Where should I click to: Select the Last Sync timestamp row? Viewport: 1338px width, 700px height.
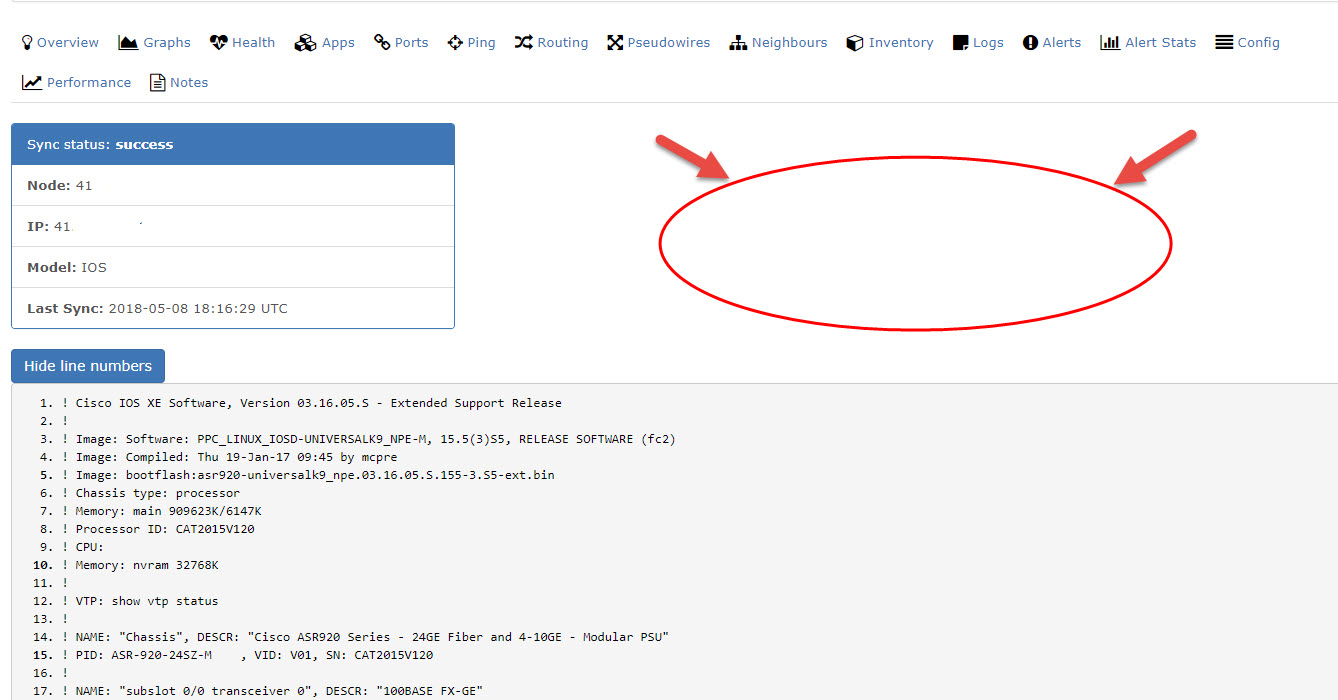(232, 308)
